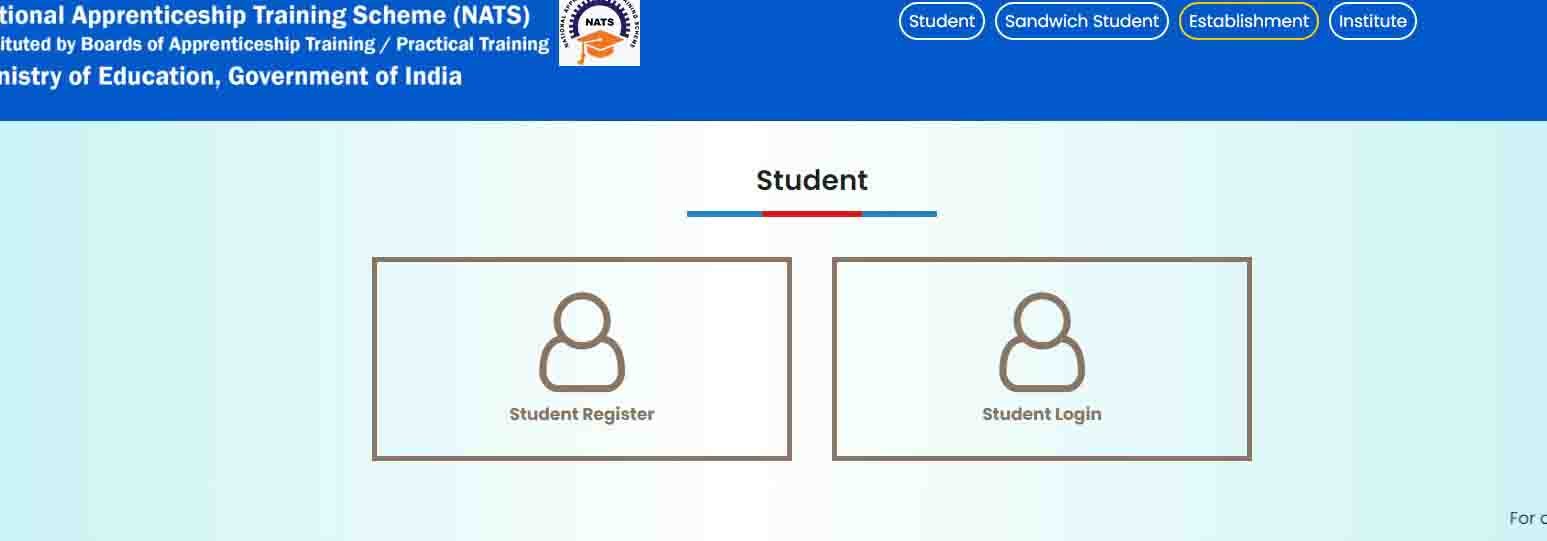Viewport: 1547px width, 541px height.
Task: Click the right blue segment of the heading underline
Action: tap(899, 214)
